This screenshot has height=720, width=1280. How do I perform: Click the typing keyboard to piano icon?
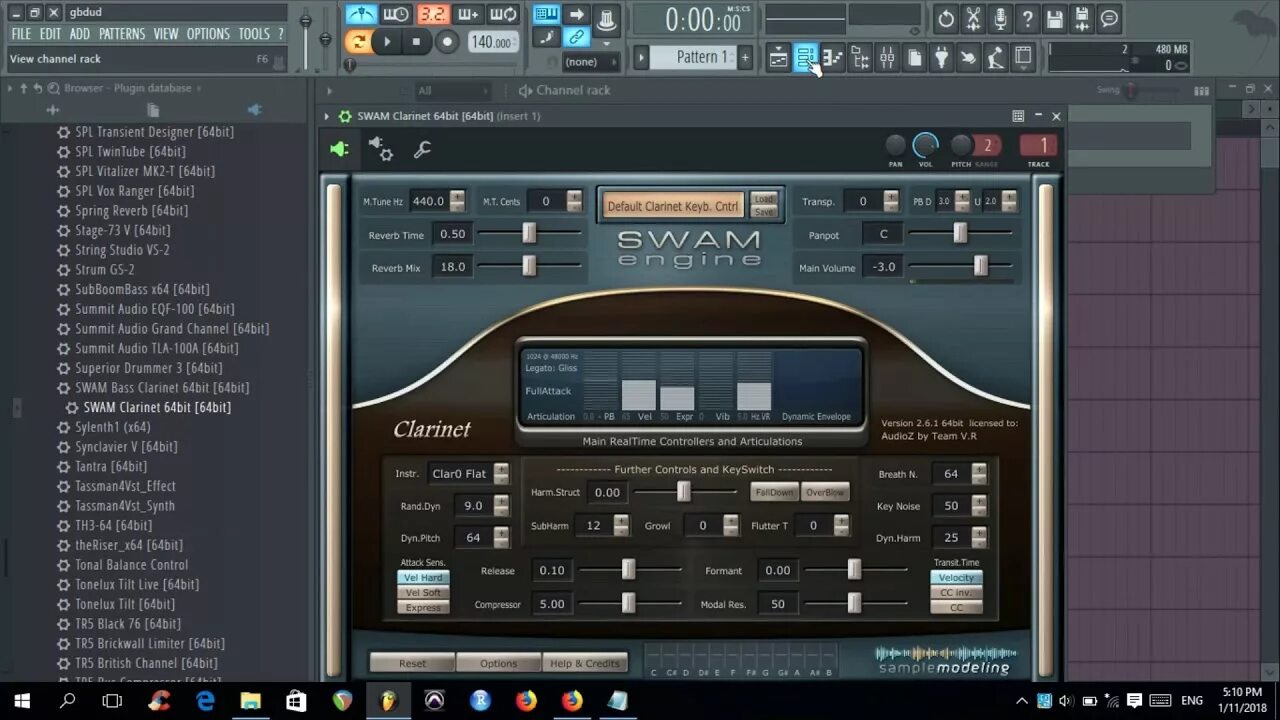tap(546, 14)
